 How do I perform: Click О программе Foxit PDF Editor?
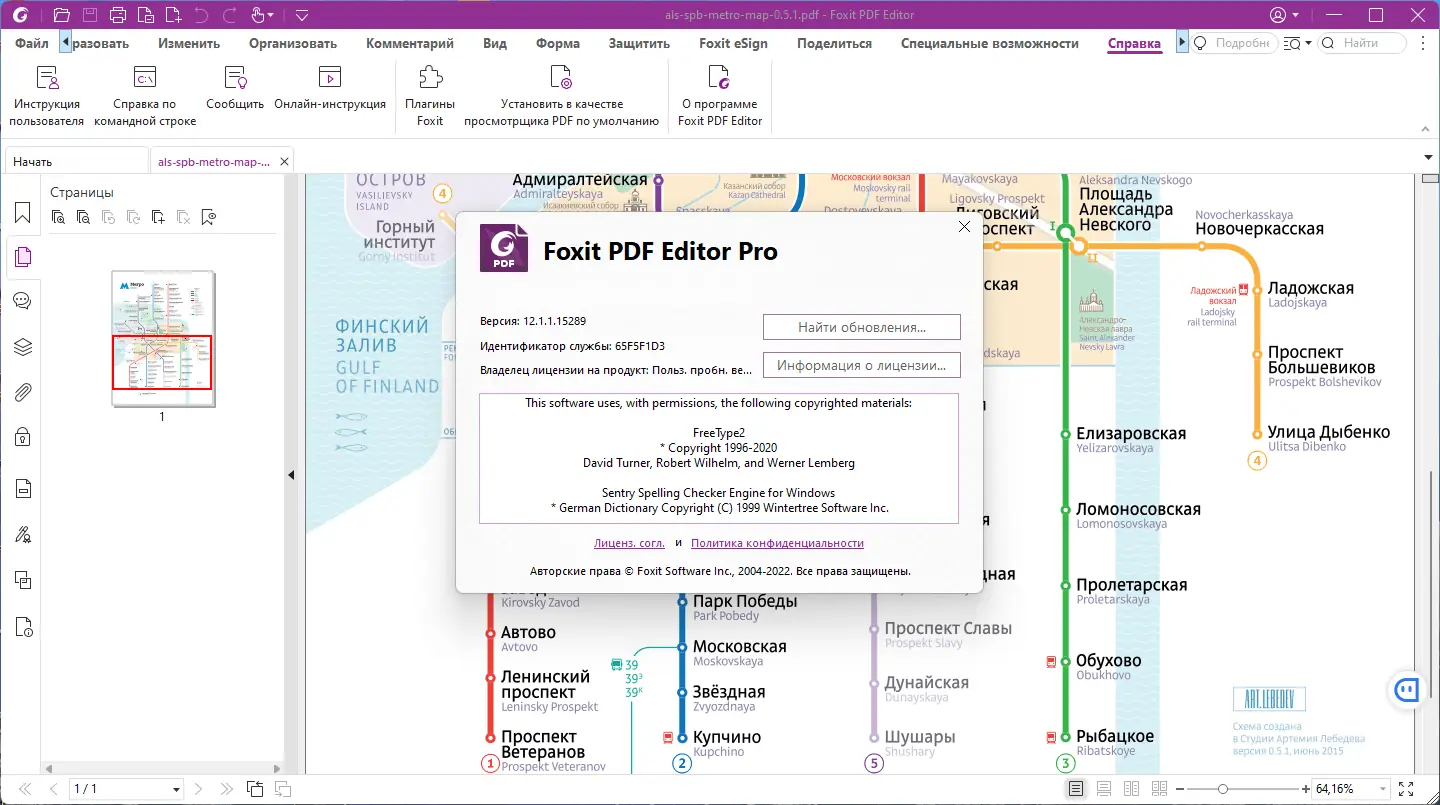coord(720,96)
